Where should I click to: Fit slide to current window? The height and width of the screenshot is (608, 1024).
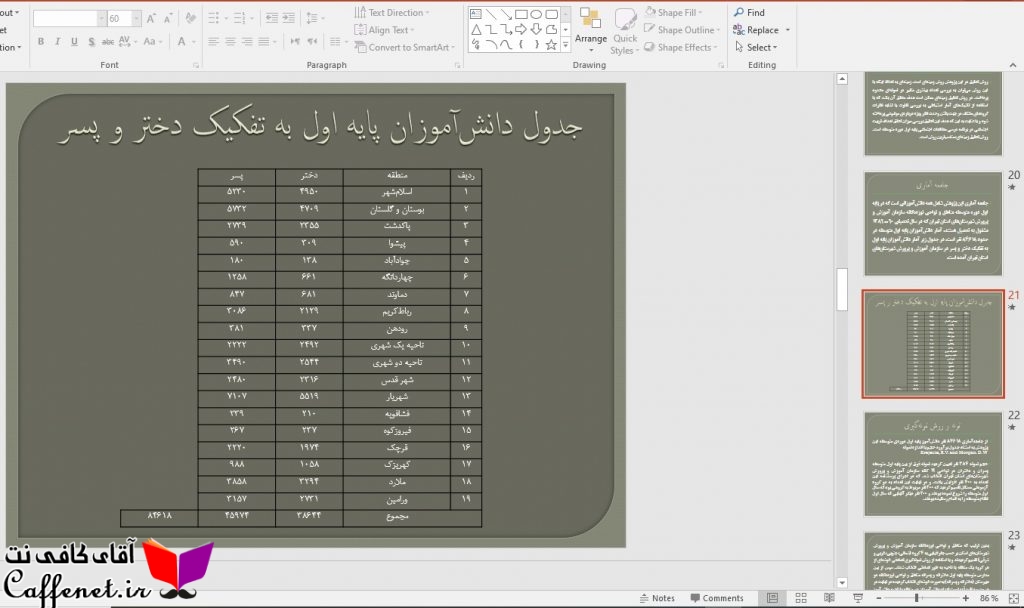(1013, 598)
